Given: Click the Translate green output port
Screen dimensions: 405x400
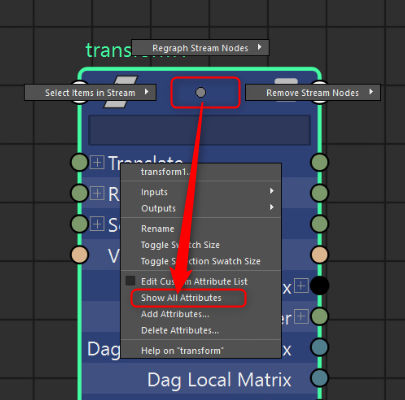Looking at the screenshot, I should tap(319, 162).
